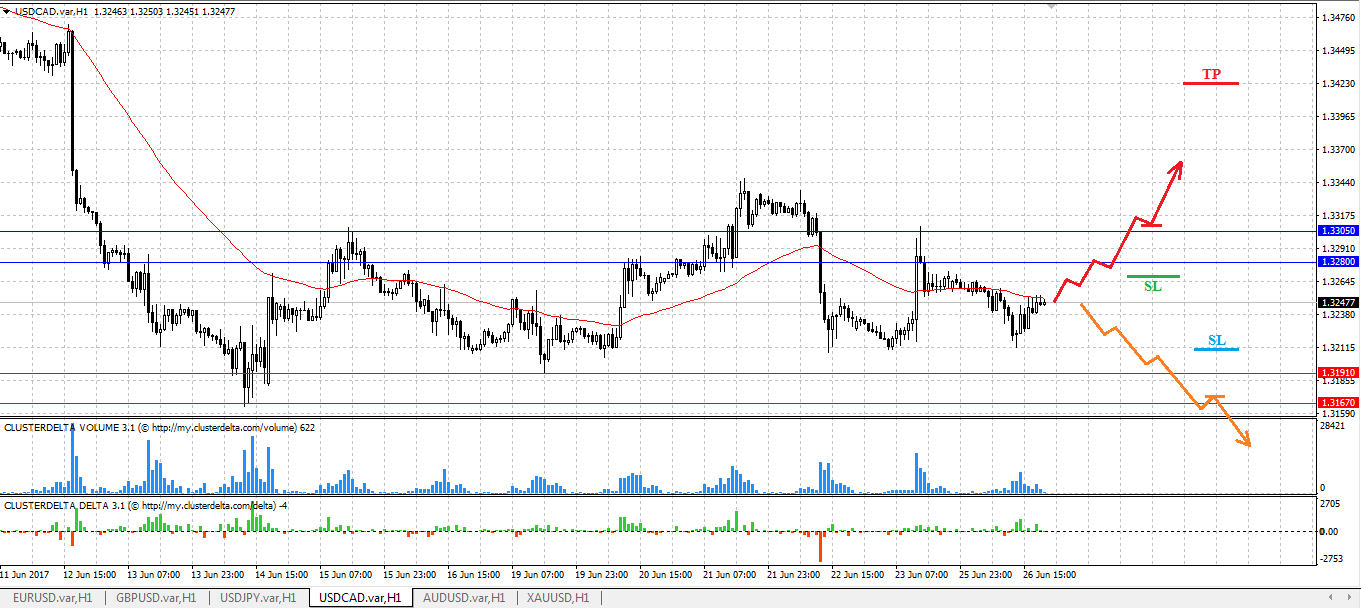Click the blue 1.32800 price level label
The width and height of the screenshot is (1361, 609).
click(x=1338, y=262)
